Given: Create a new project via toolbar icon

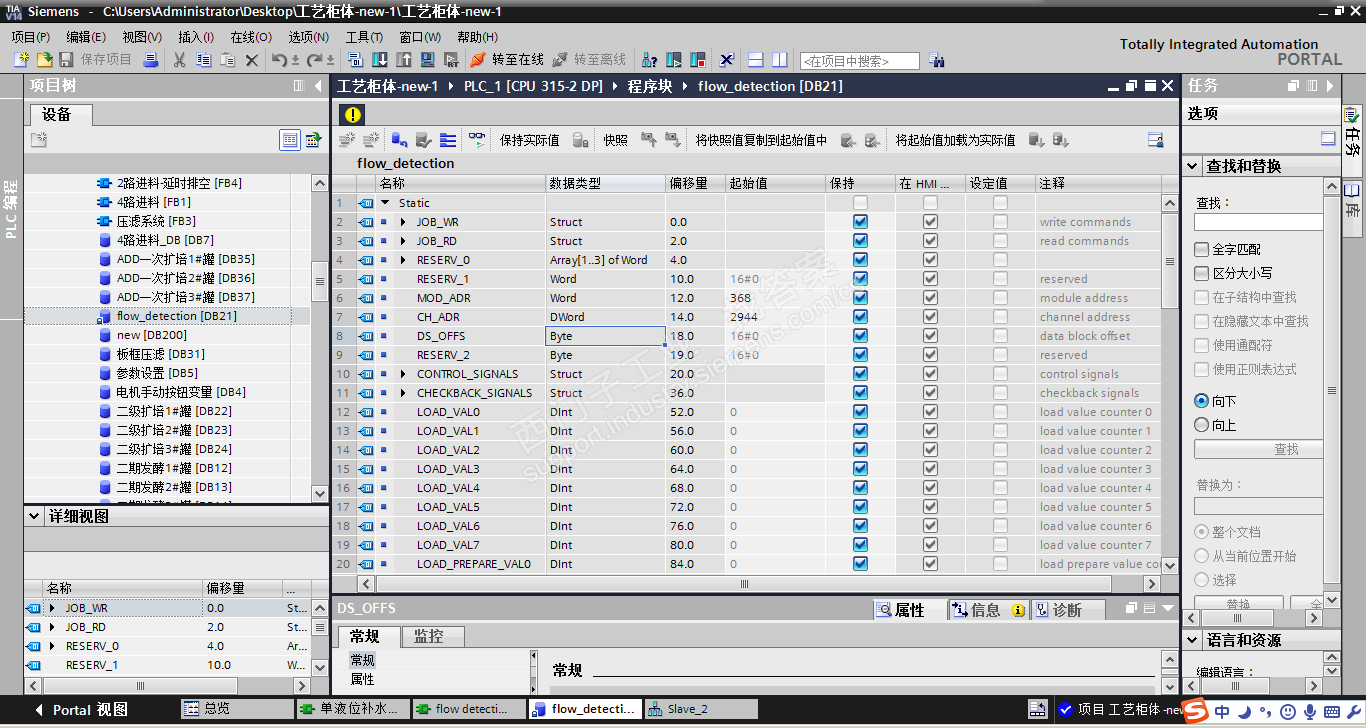Looking at the screenshot, I should pyautogui.click(x=20, y=60).
